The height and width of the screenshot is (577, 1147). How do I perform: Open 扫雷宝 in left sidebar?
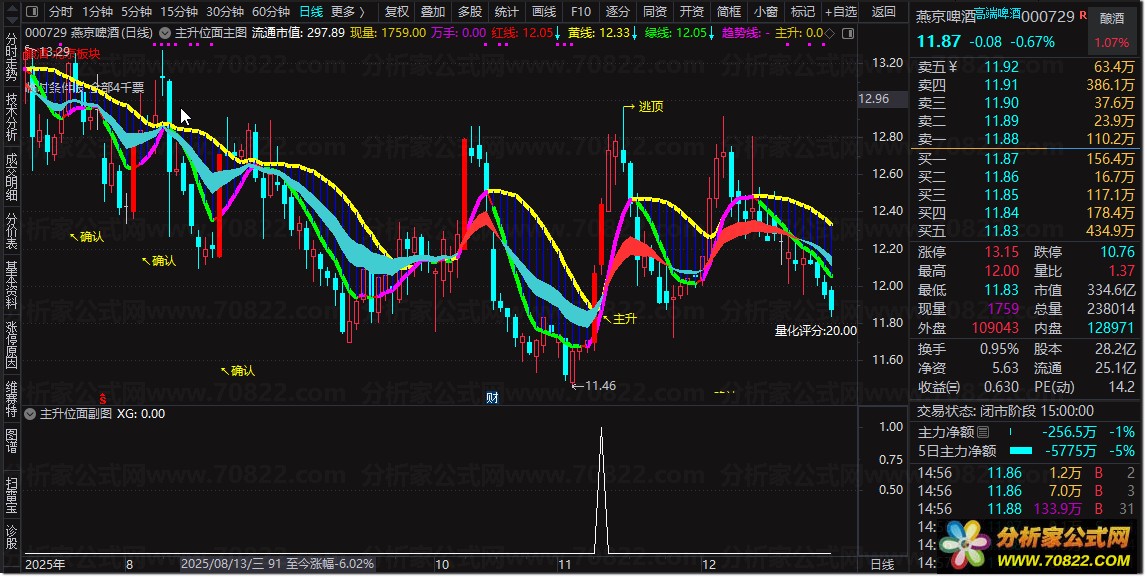click(12, 494)
